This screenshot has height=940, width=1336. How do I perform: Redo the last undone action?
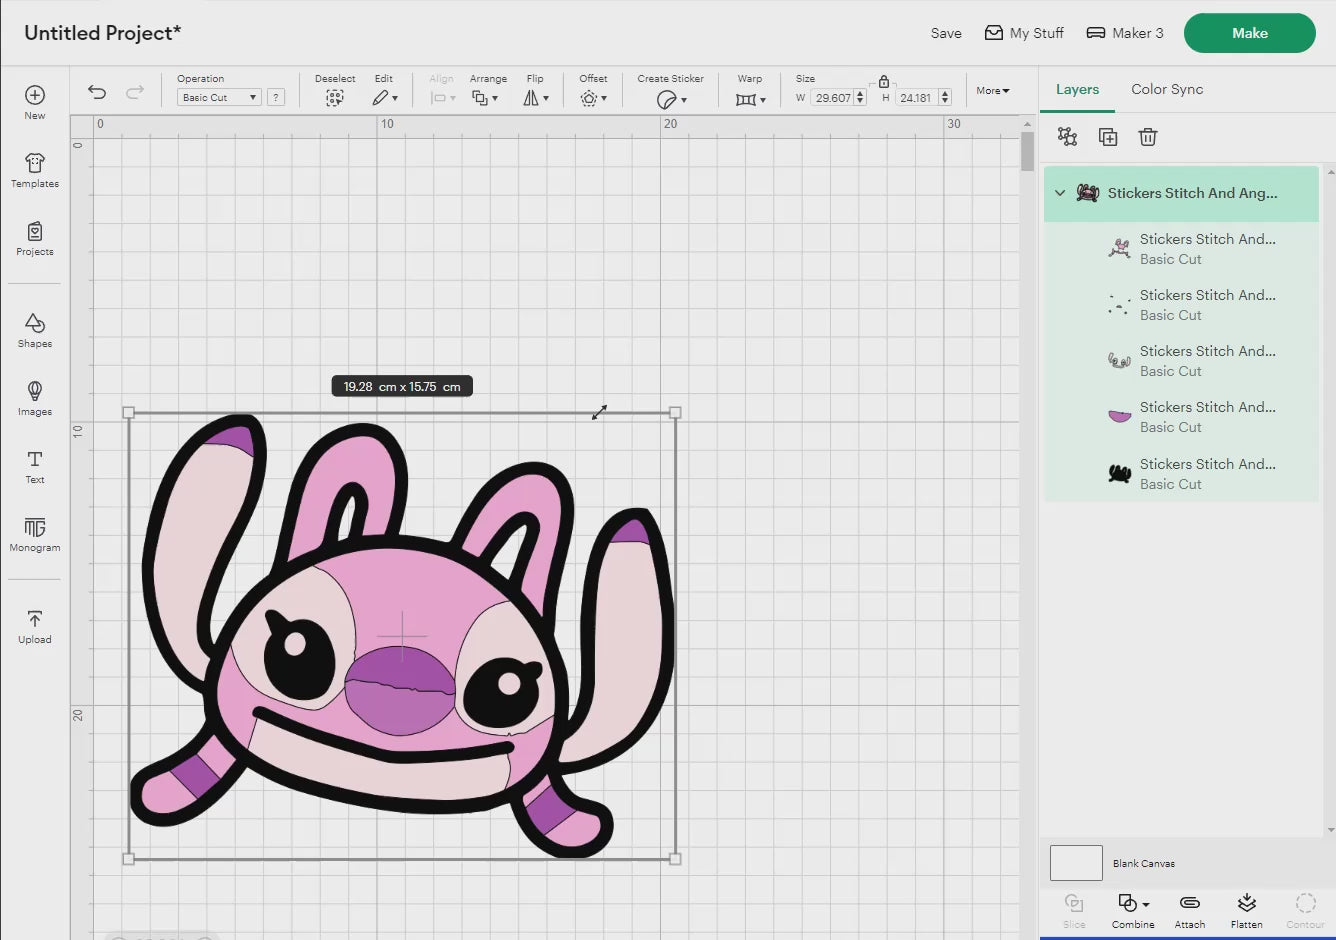135,92
